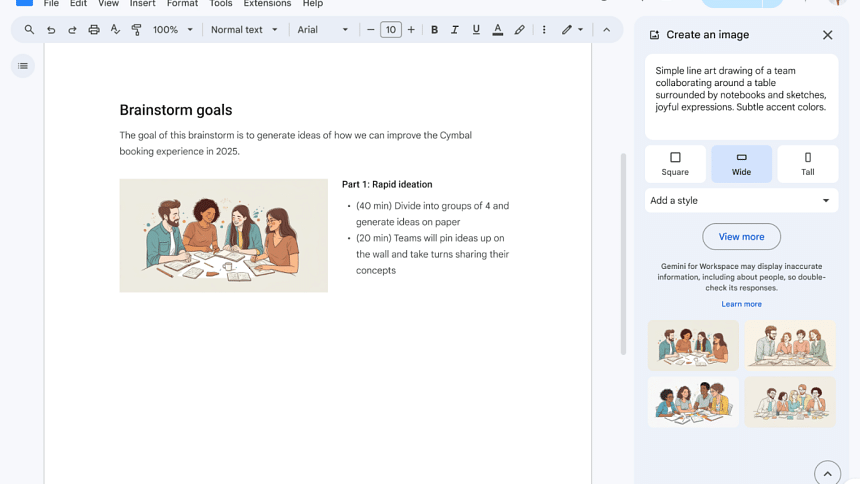860x484 pixels.
Task: Open the Insert menu
Action: [x=142, y=4]
